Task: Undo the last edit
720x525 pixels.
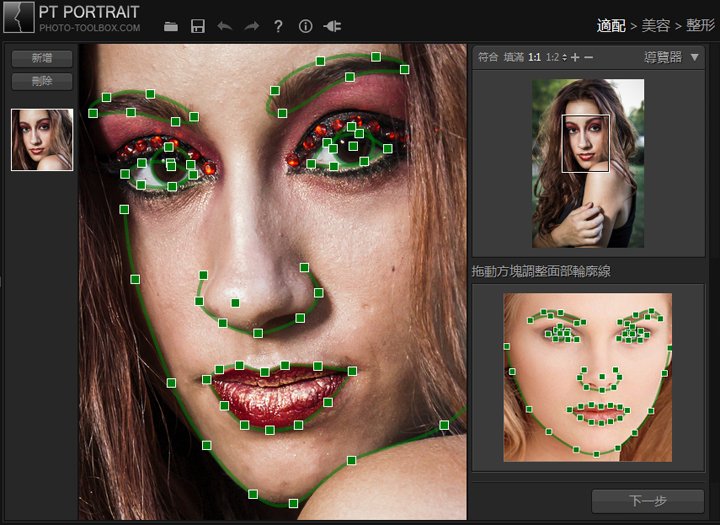Action: (225, 26)
